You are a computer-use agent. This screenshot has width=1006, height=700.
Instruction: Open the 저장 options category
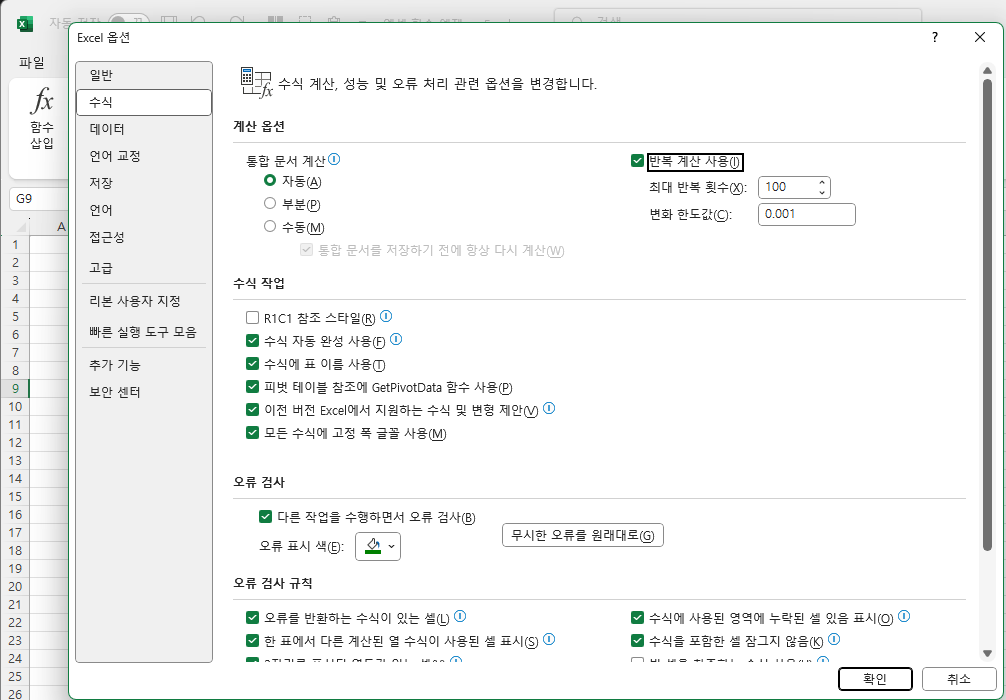(144, 183)
